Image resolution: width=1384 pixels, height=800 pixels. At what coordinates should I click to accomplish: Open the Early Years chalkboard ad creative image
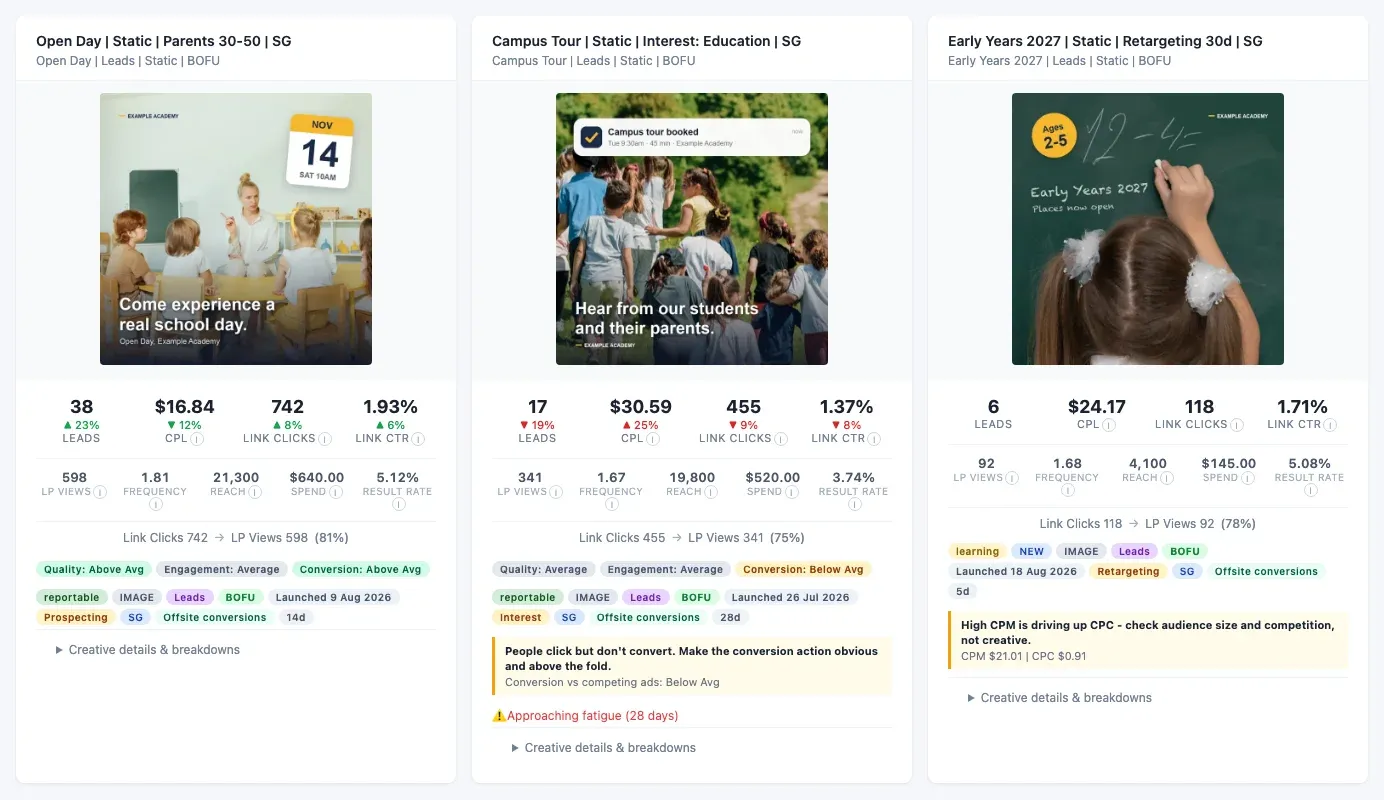click(x=1148, y=229)
